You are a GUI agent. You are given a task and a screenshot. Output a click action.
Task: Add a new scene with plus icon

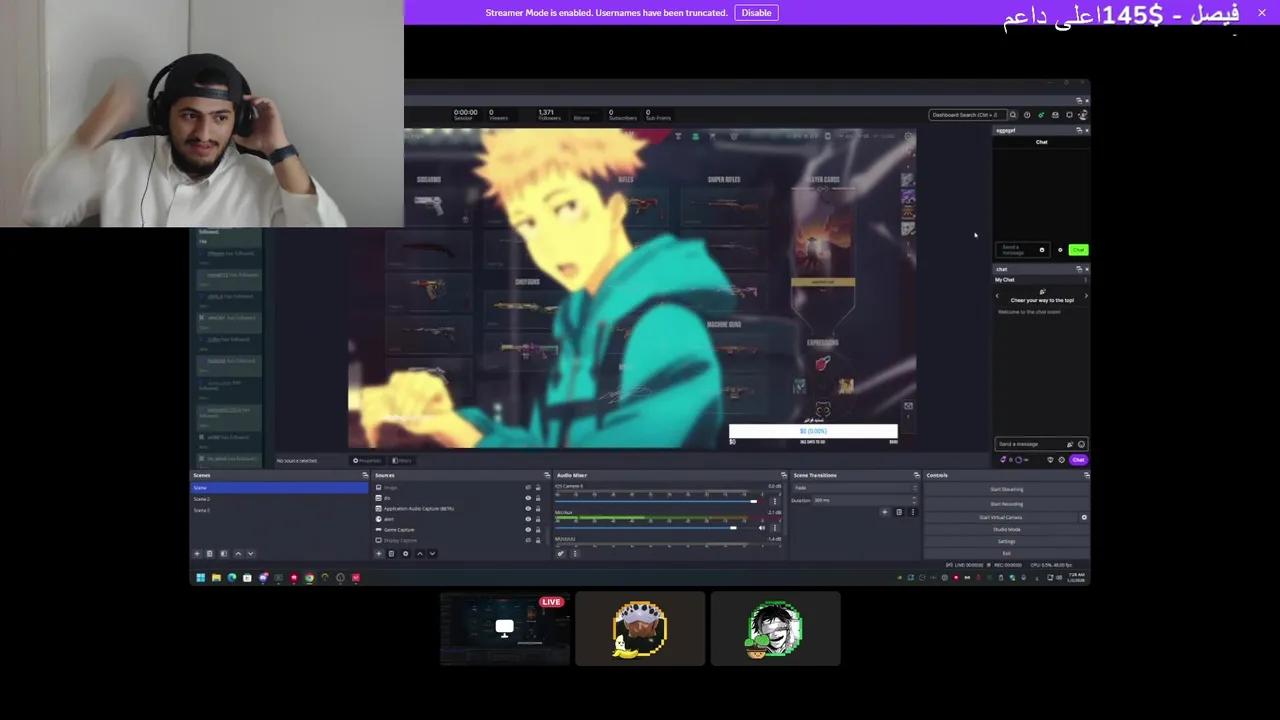(197, 553)
